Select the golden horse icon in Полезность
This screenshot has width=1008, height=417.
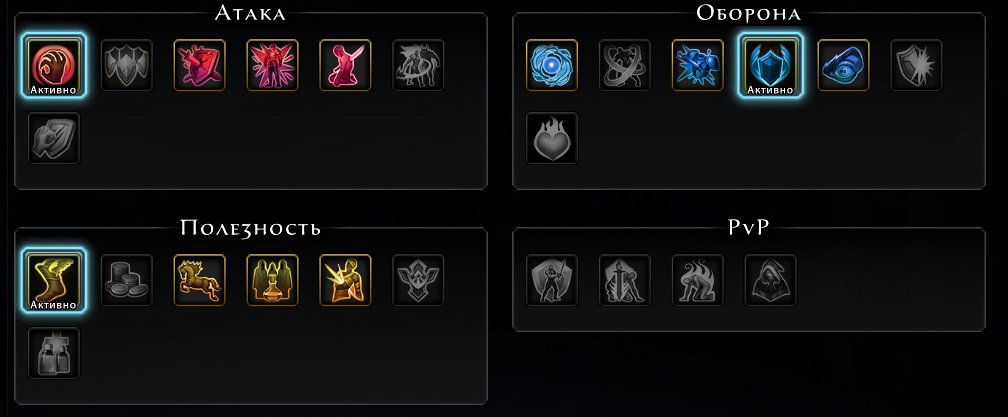200,280
